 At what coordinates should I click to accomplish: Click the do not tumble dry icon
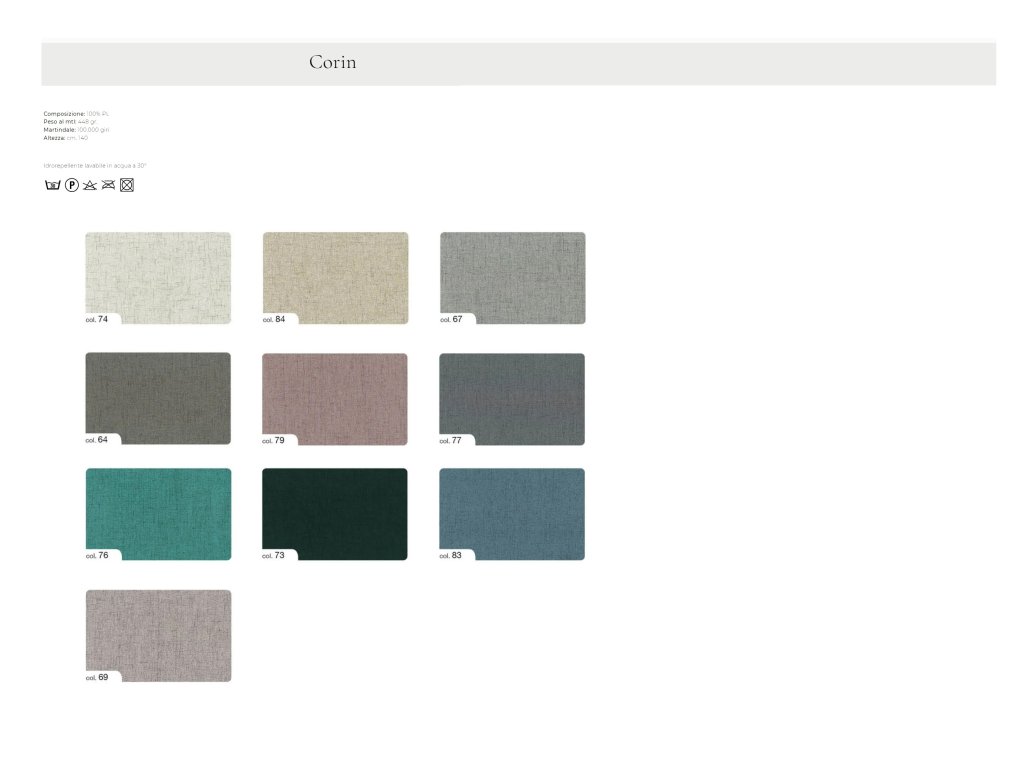coord(127,185)
